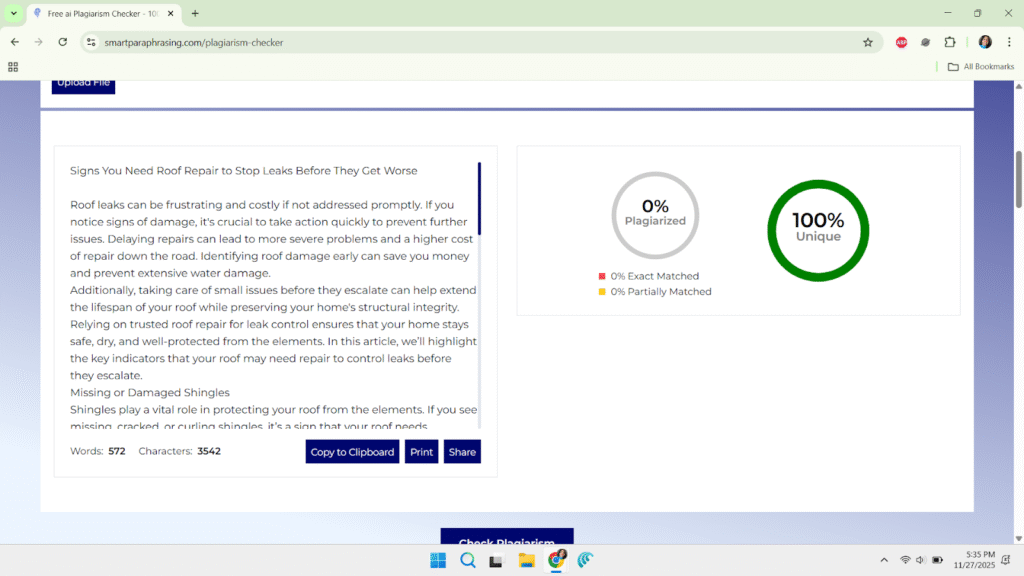
Task: Open the site information icon in address bar
Action: tap(91, 42)
